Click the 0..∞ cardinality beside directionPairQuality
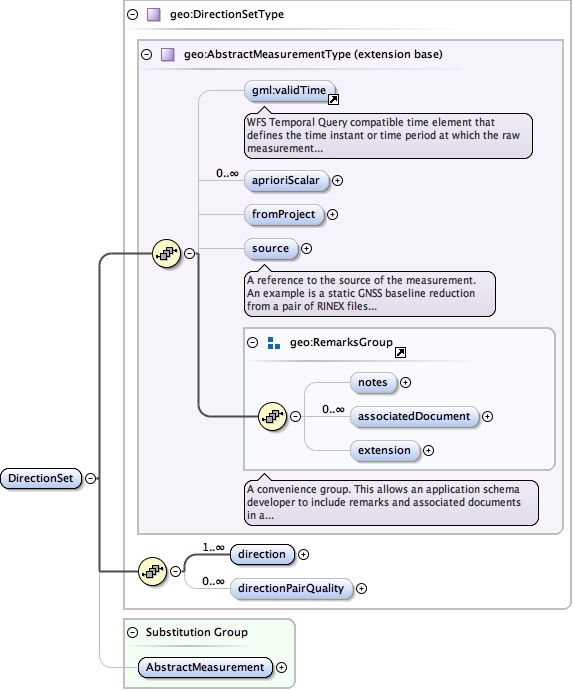This screenshot has height=690, width=573. tap(213, 581)
